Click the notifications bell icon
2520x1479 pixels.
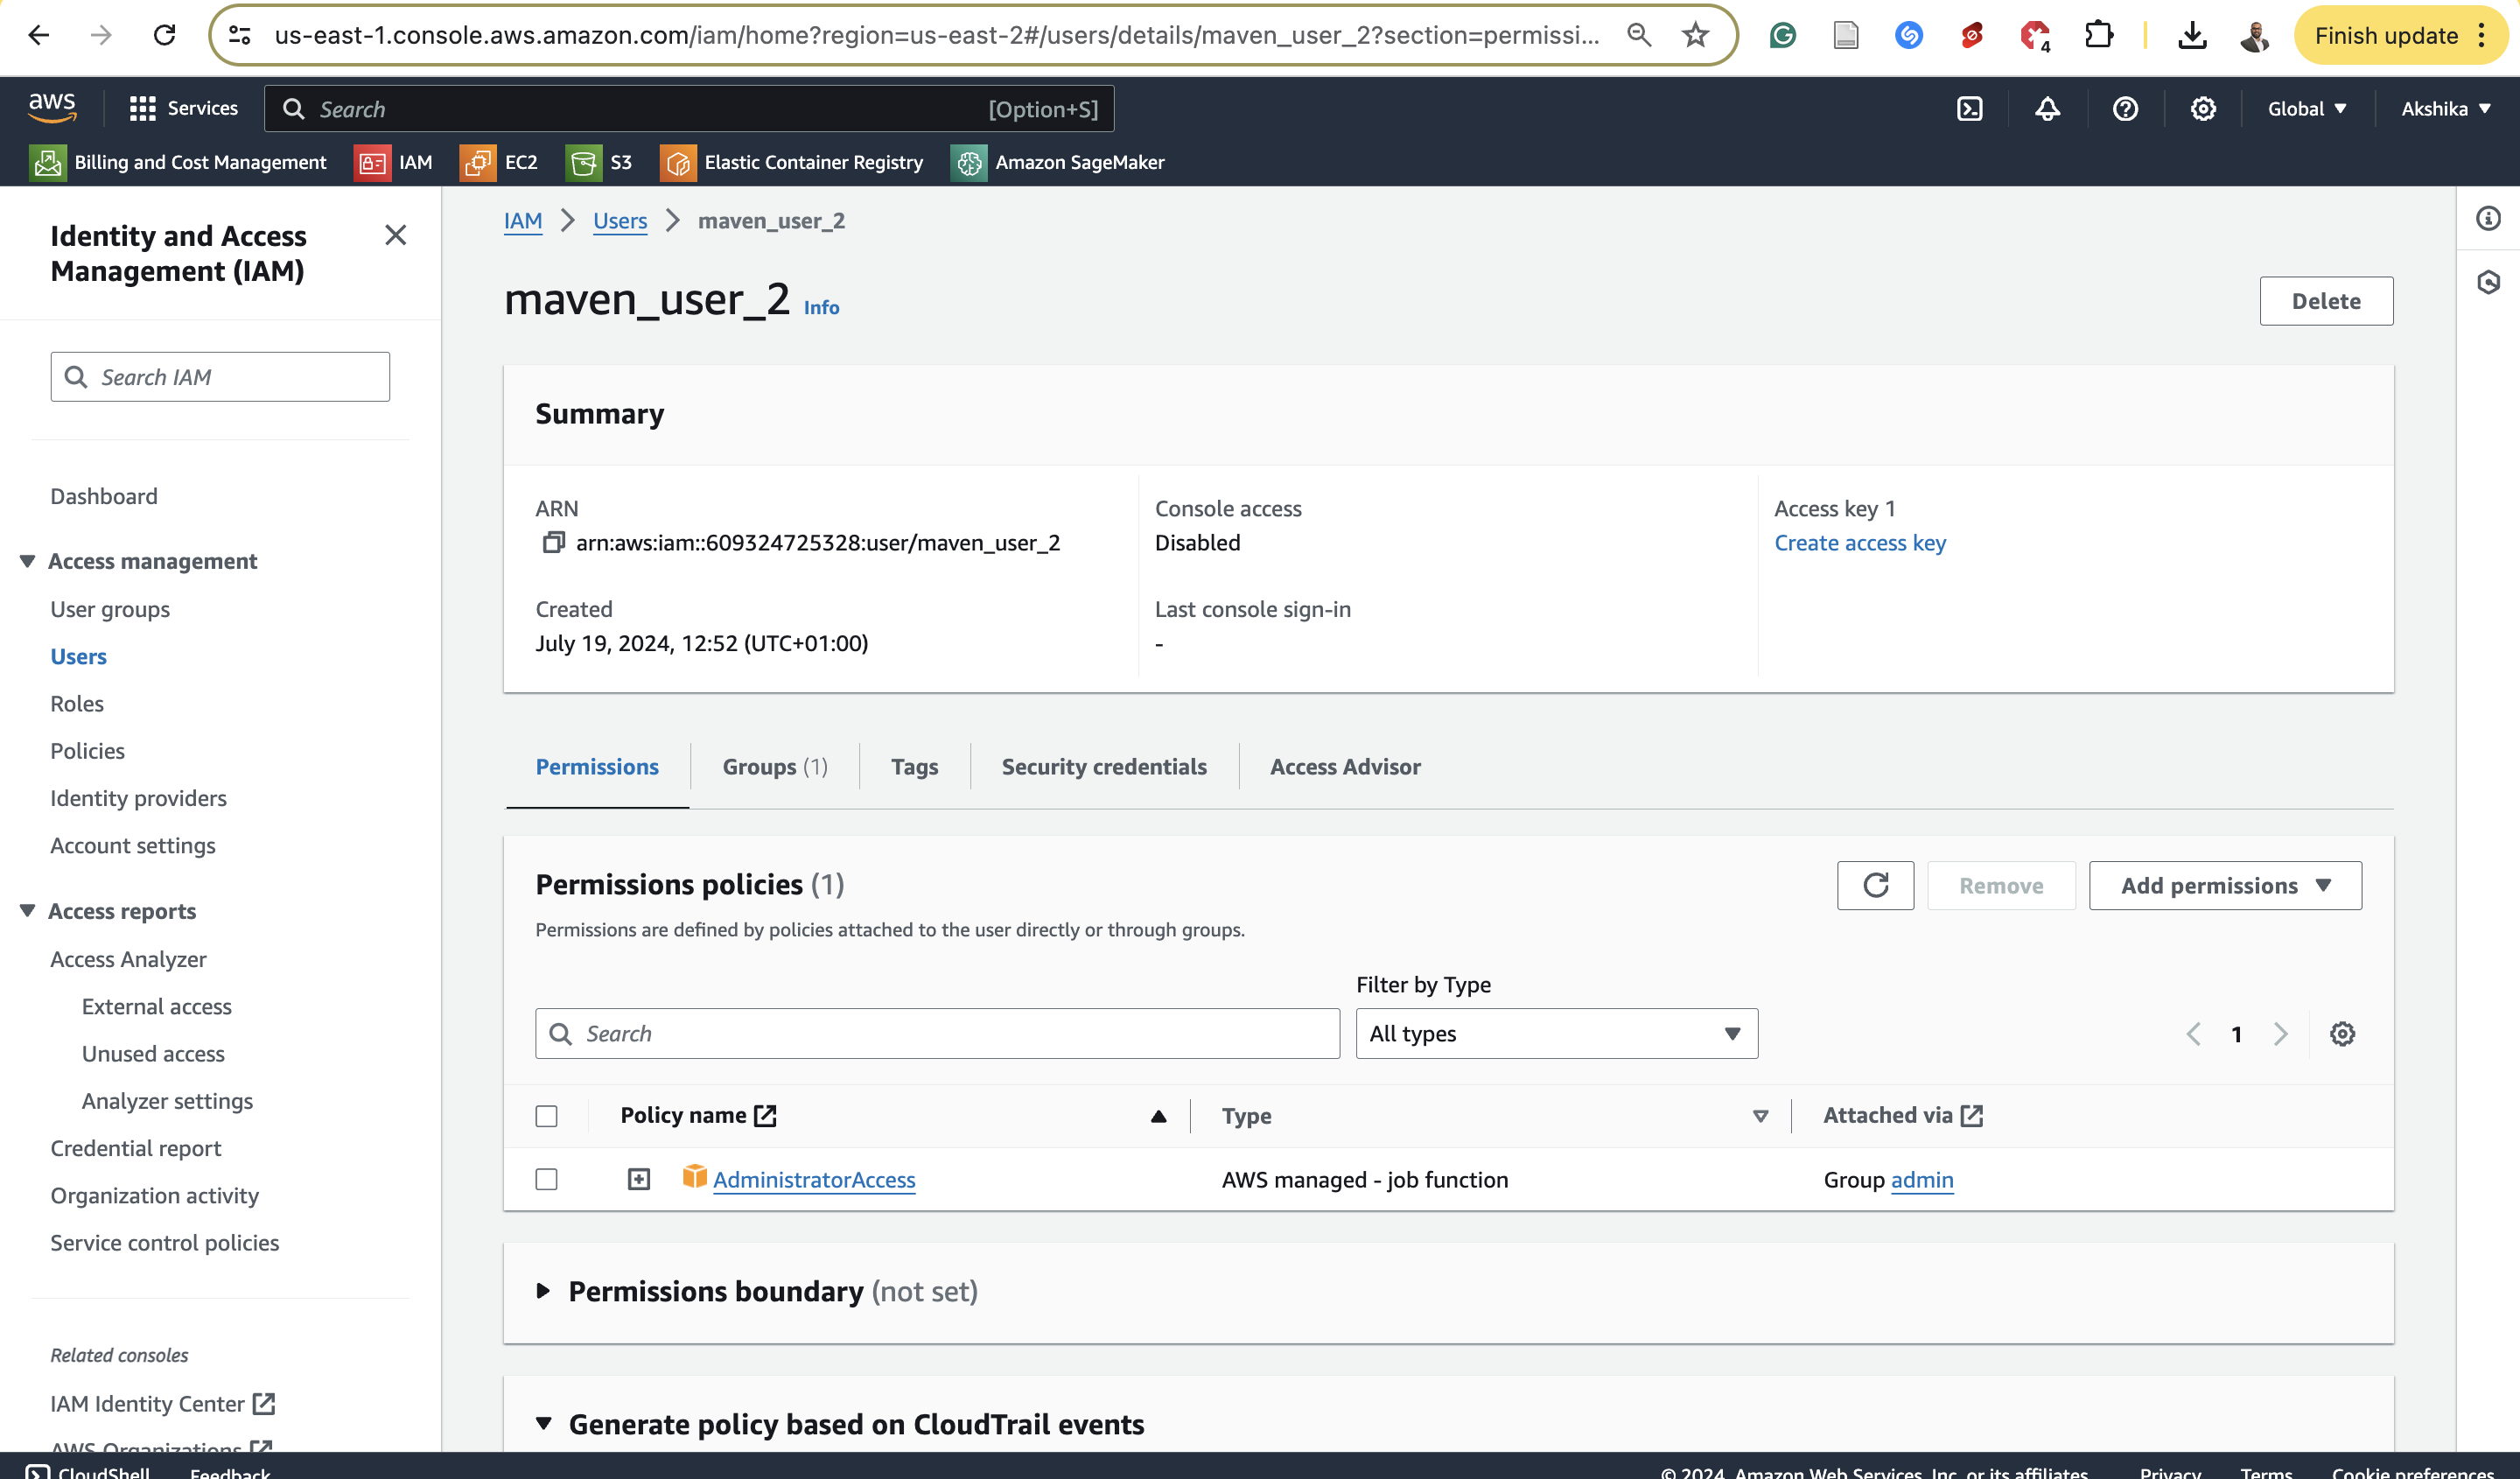point(2047,109)
